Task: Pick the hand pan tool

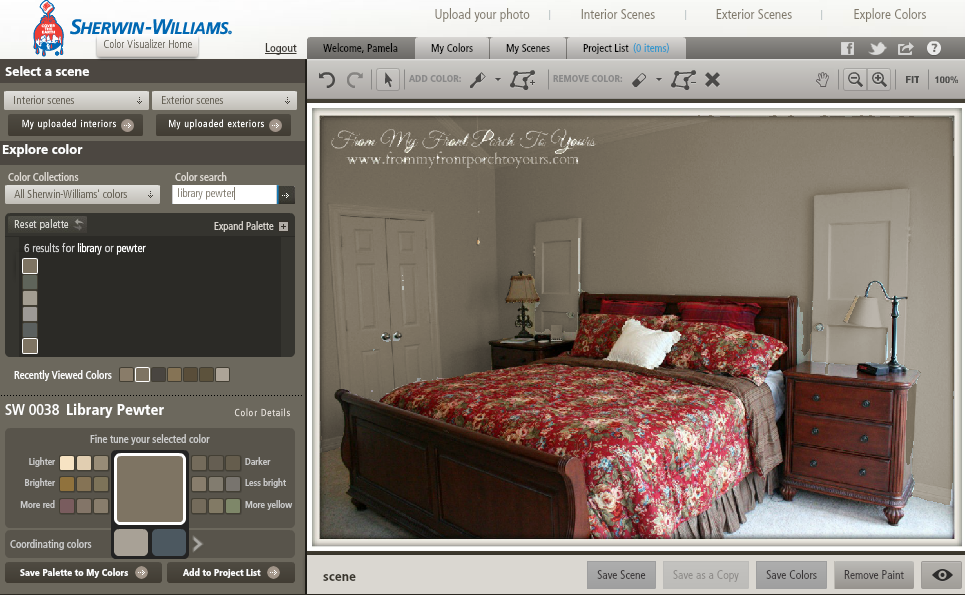Action: click(x=822, y=79)
